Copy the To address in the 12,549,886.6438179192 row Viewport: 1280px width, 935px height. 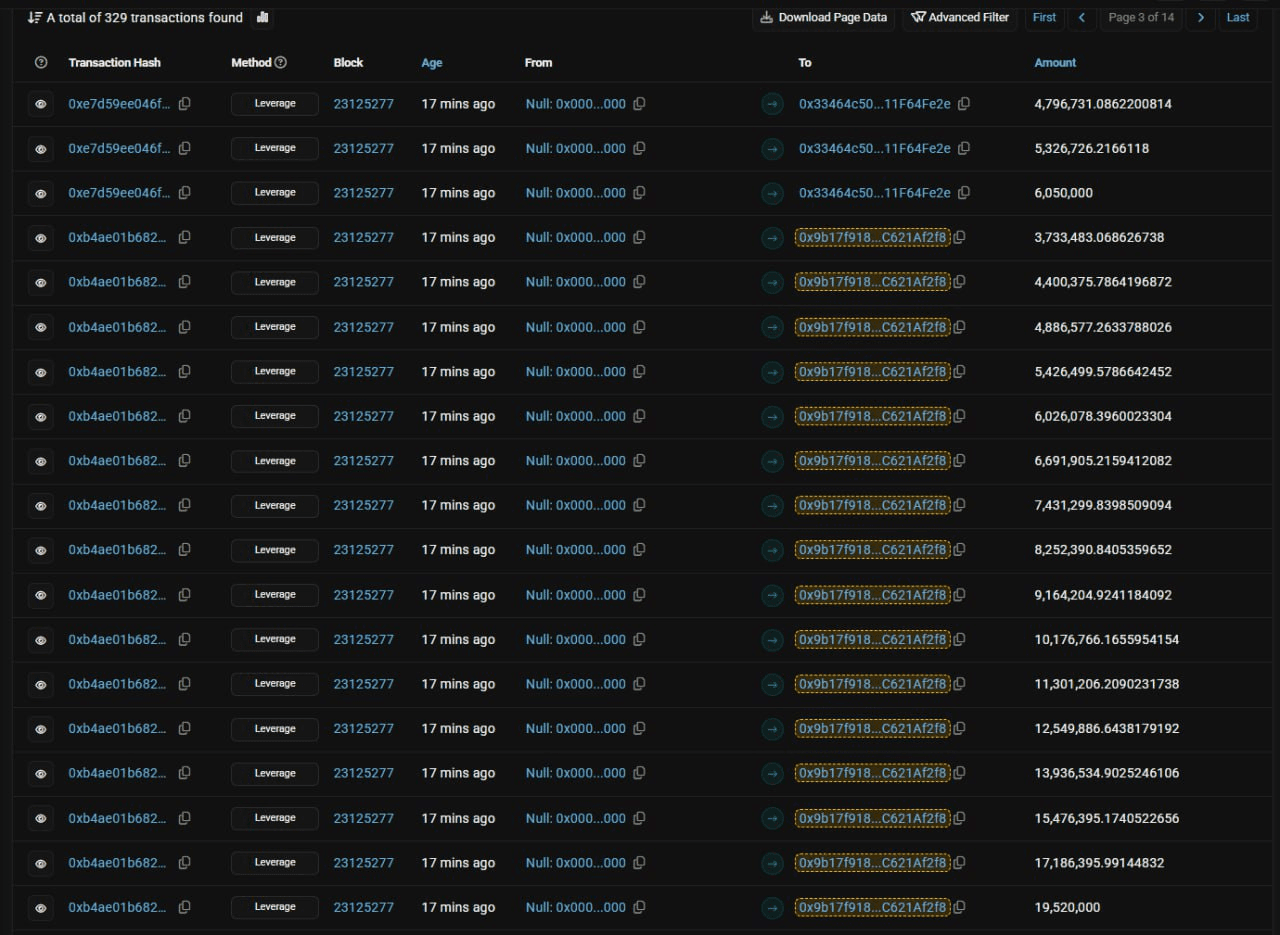click(x=959, y=728)
